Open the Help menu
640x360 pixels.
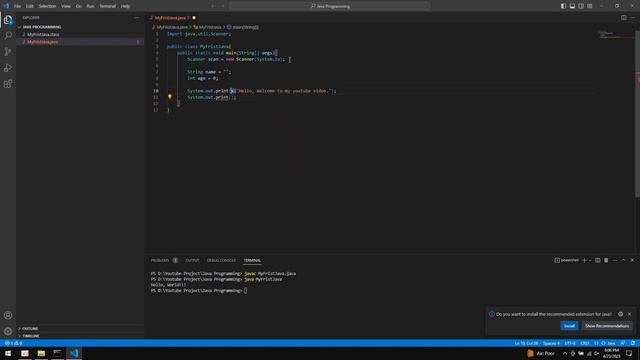click(x=125, y=6)
